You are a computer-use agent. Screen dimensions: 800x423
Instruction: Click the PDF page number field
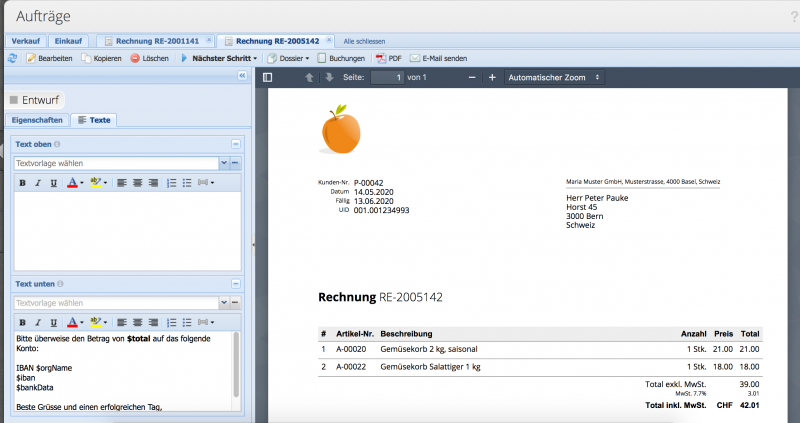point(387,78)
